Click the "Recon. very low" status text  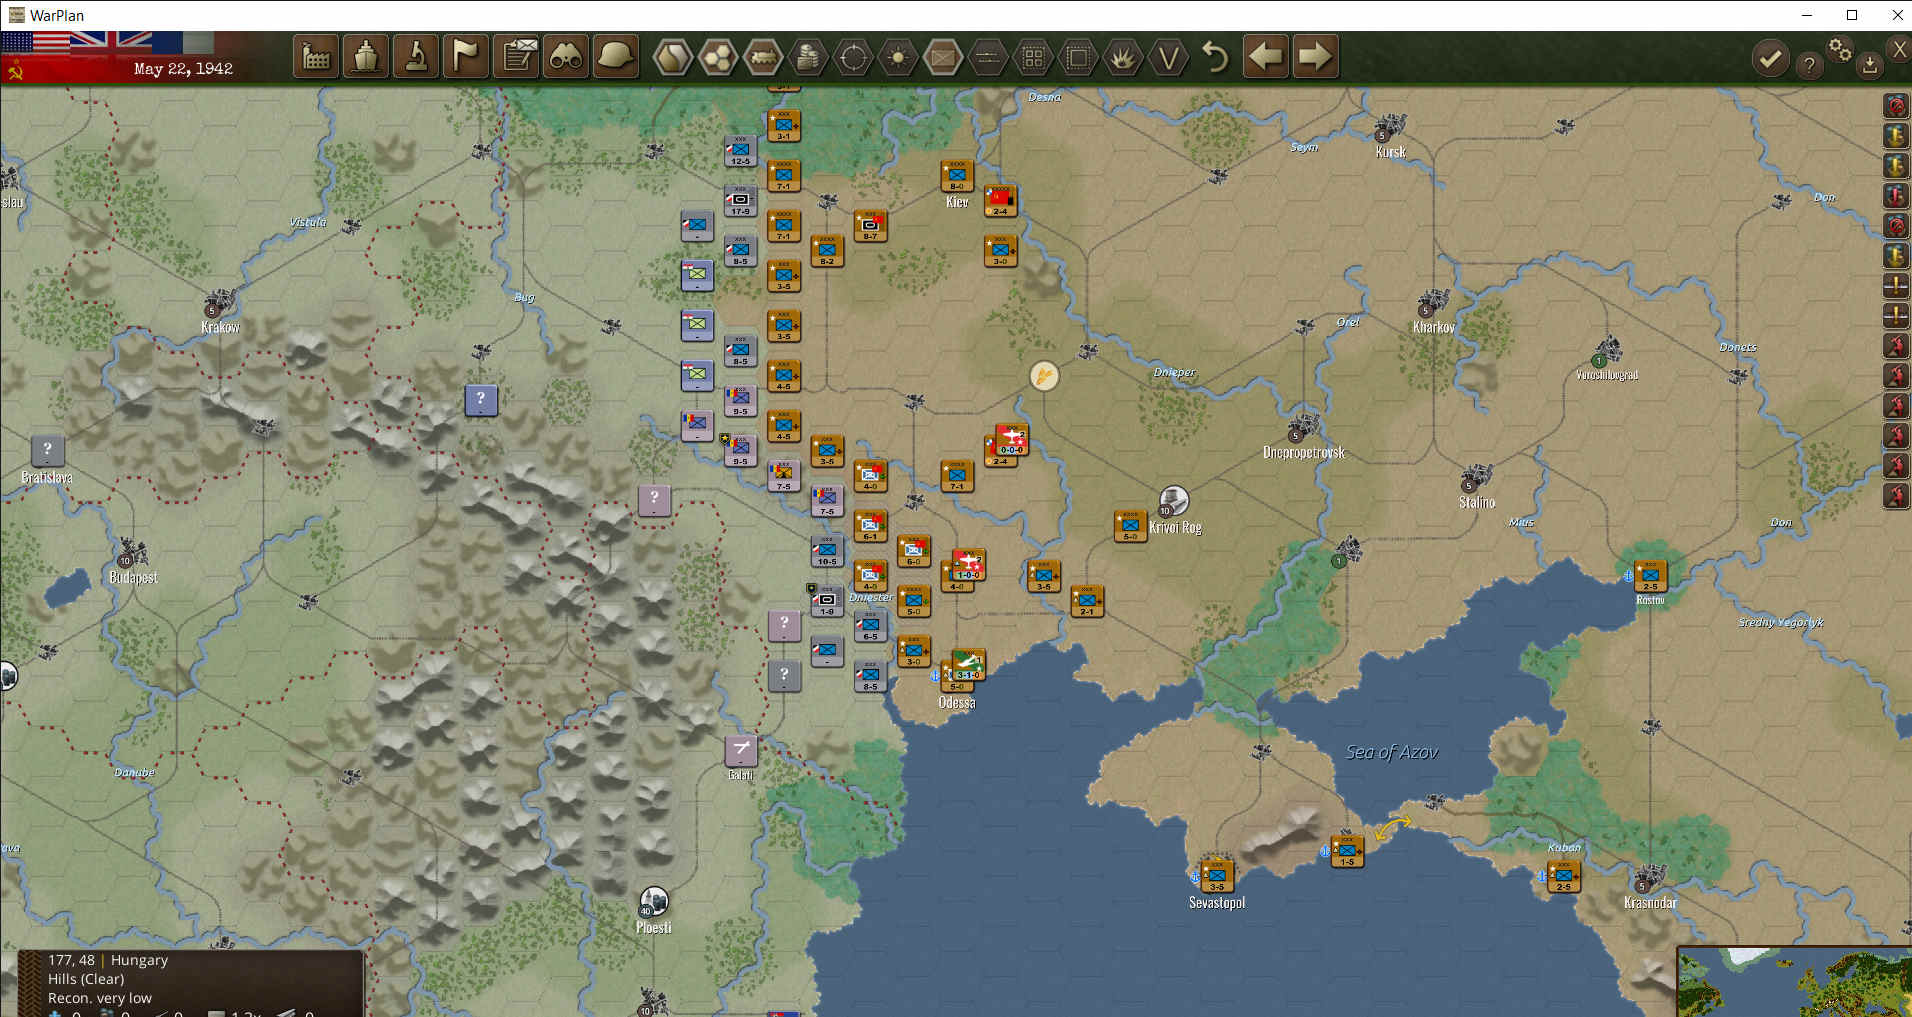point(100,998)
